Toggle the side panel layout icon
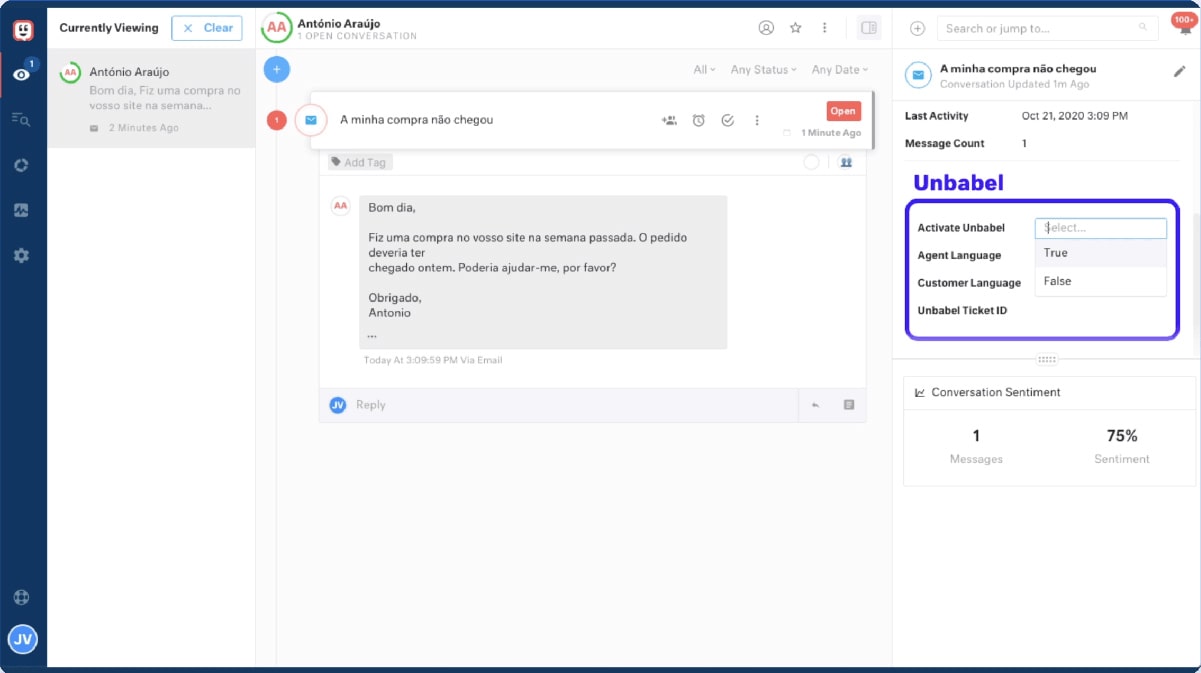Viewport: 1201px width, 673px height. (868, 28)
